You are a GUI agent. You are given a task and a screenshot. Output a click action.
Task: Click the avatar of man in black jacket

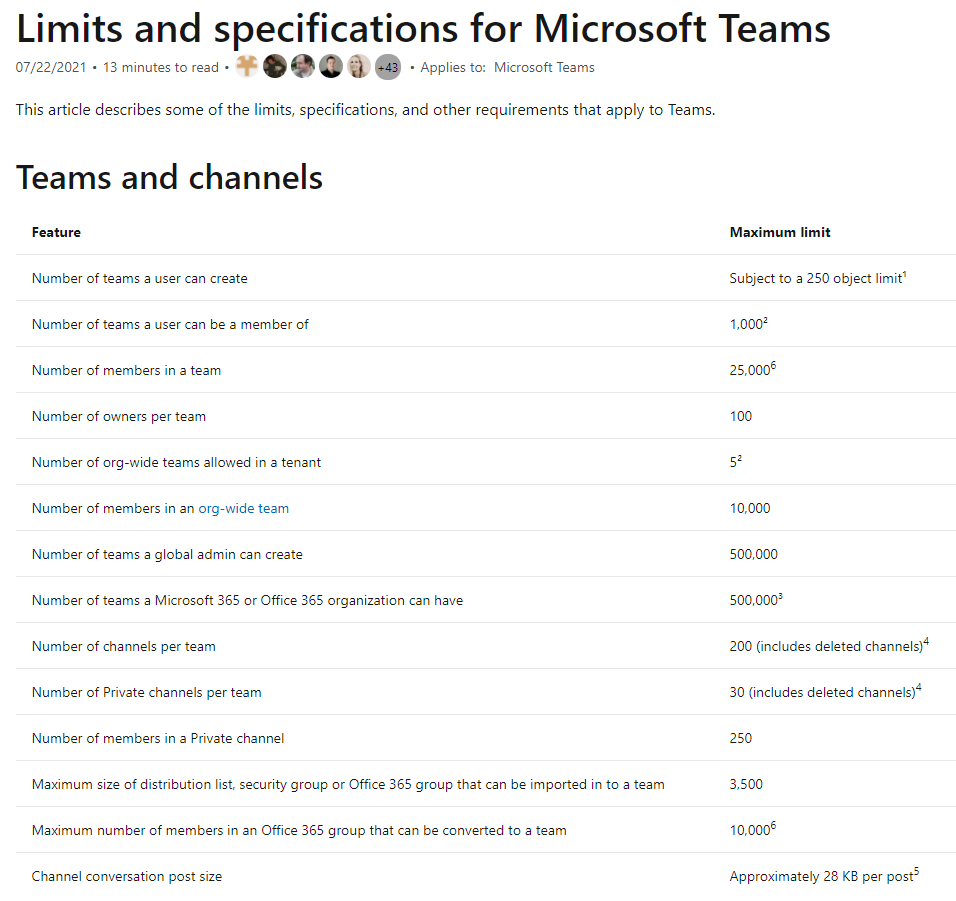(331, 66)
